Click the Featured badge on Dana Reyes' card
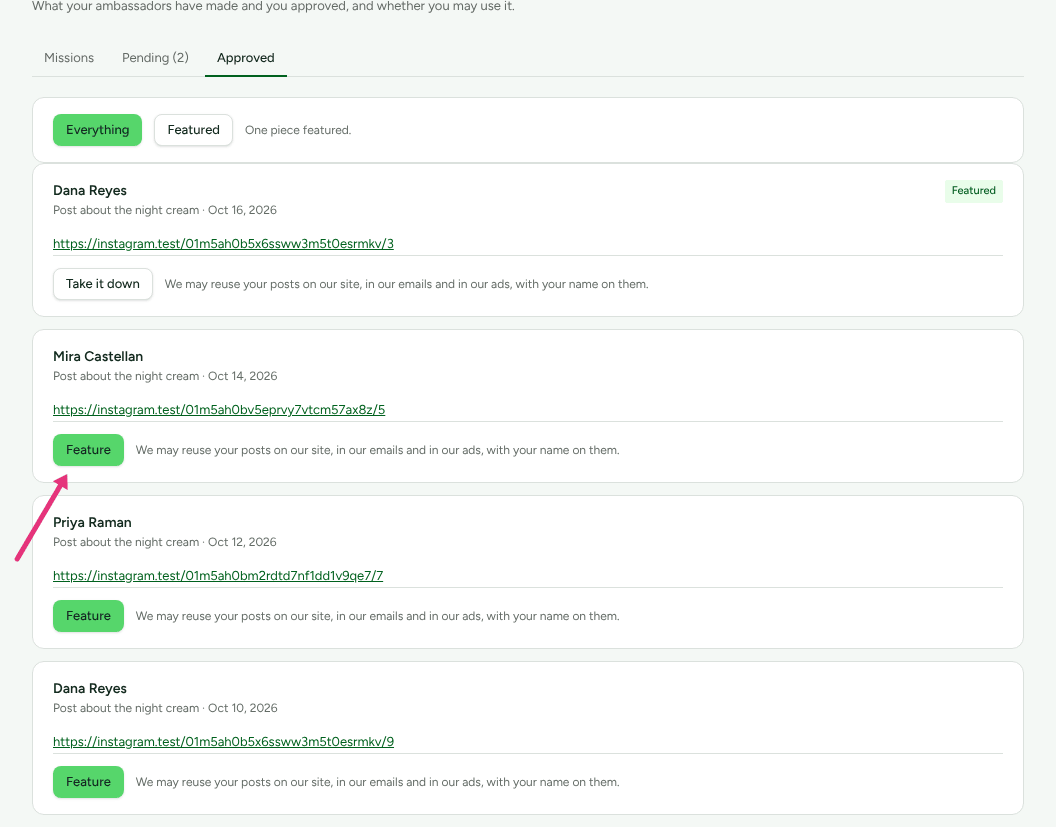Image resolution: width=1056 pixels, height=827 pixels. [x=973, y=191]
